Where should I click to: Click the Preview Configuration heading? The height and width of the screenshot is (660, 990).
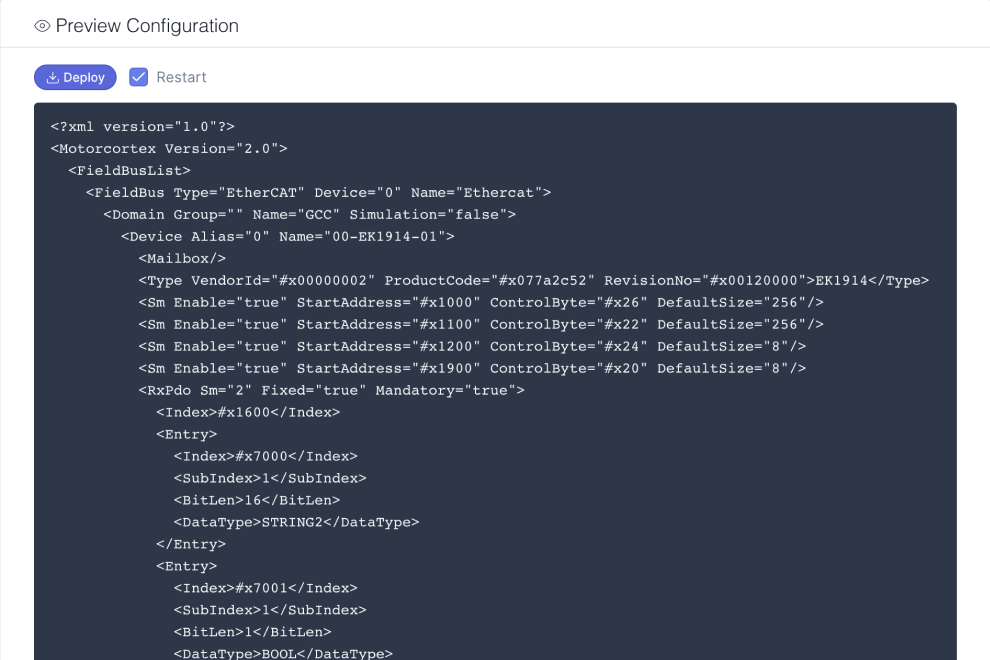click(x=147, y=26)
